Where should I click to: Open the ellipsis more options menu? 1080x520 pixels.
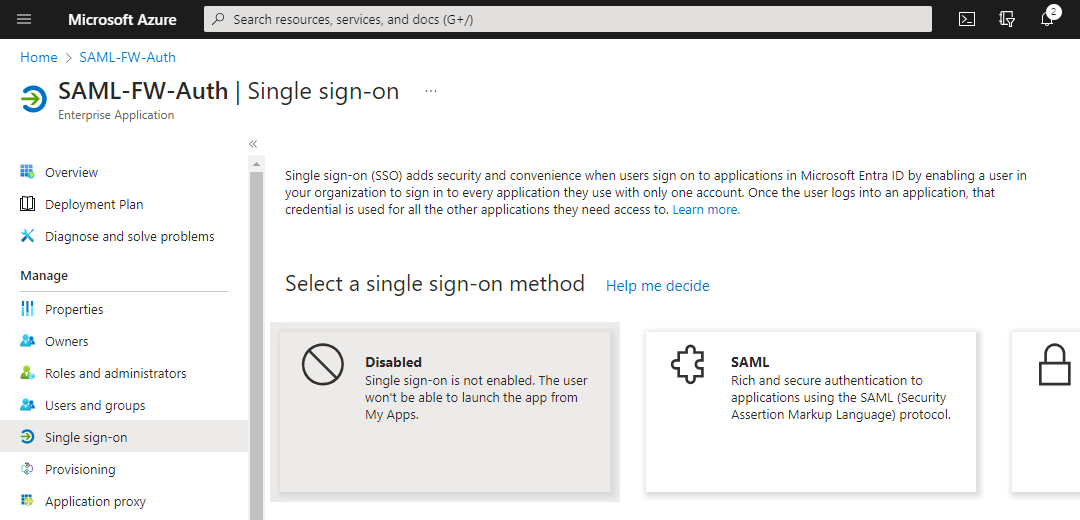coord(431,90)
